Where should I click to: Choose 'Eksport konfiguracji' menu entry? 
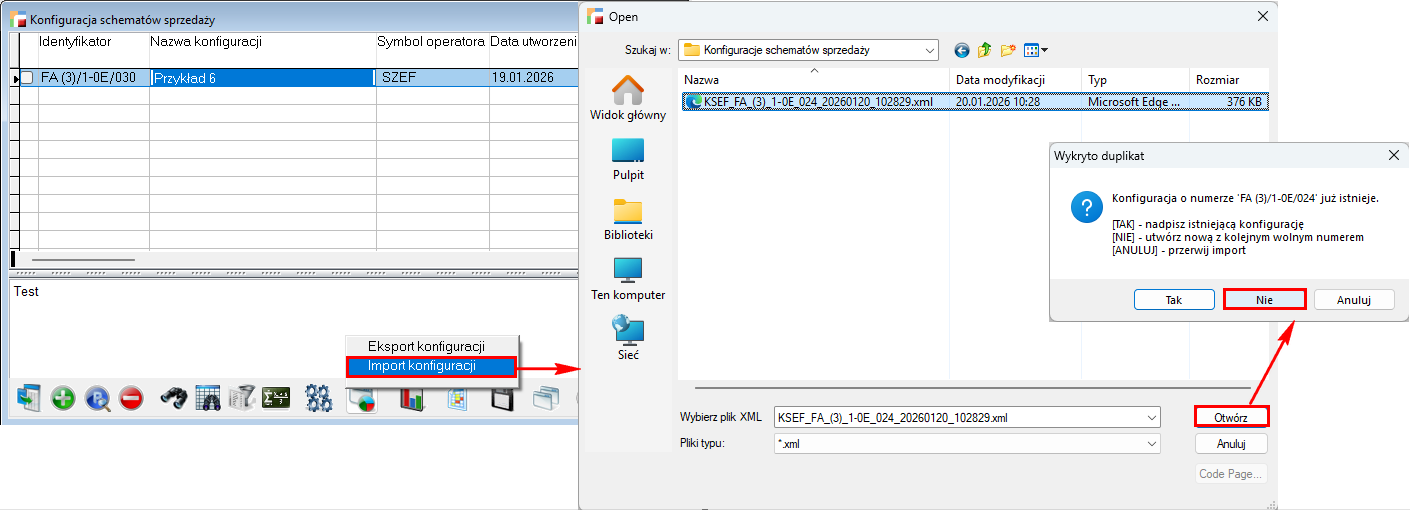tap(426, 346)
